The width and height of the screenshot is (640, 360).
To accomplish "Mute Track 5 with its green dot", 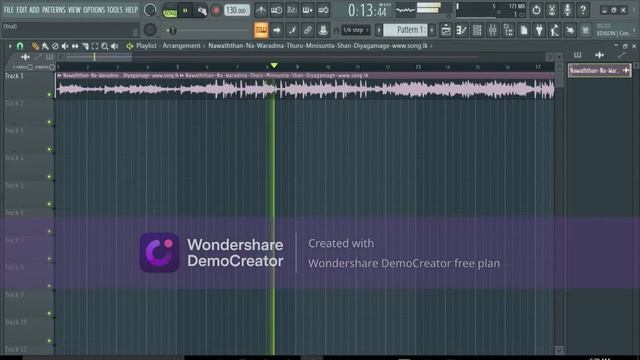I will point(49,204).
